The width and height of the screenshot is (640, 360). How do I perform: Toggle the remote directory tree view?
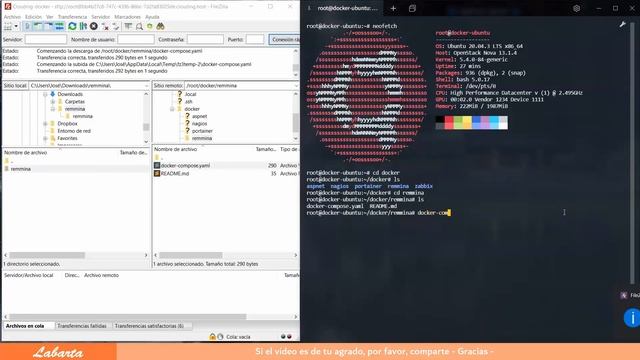point(49,27)
